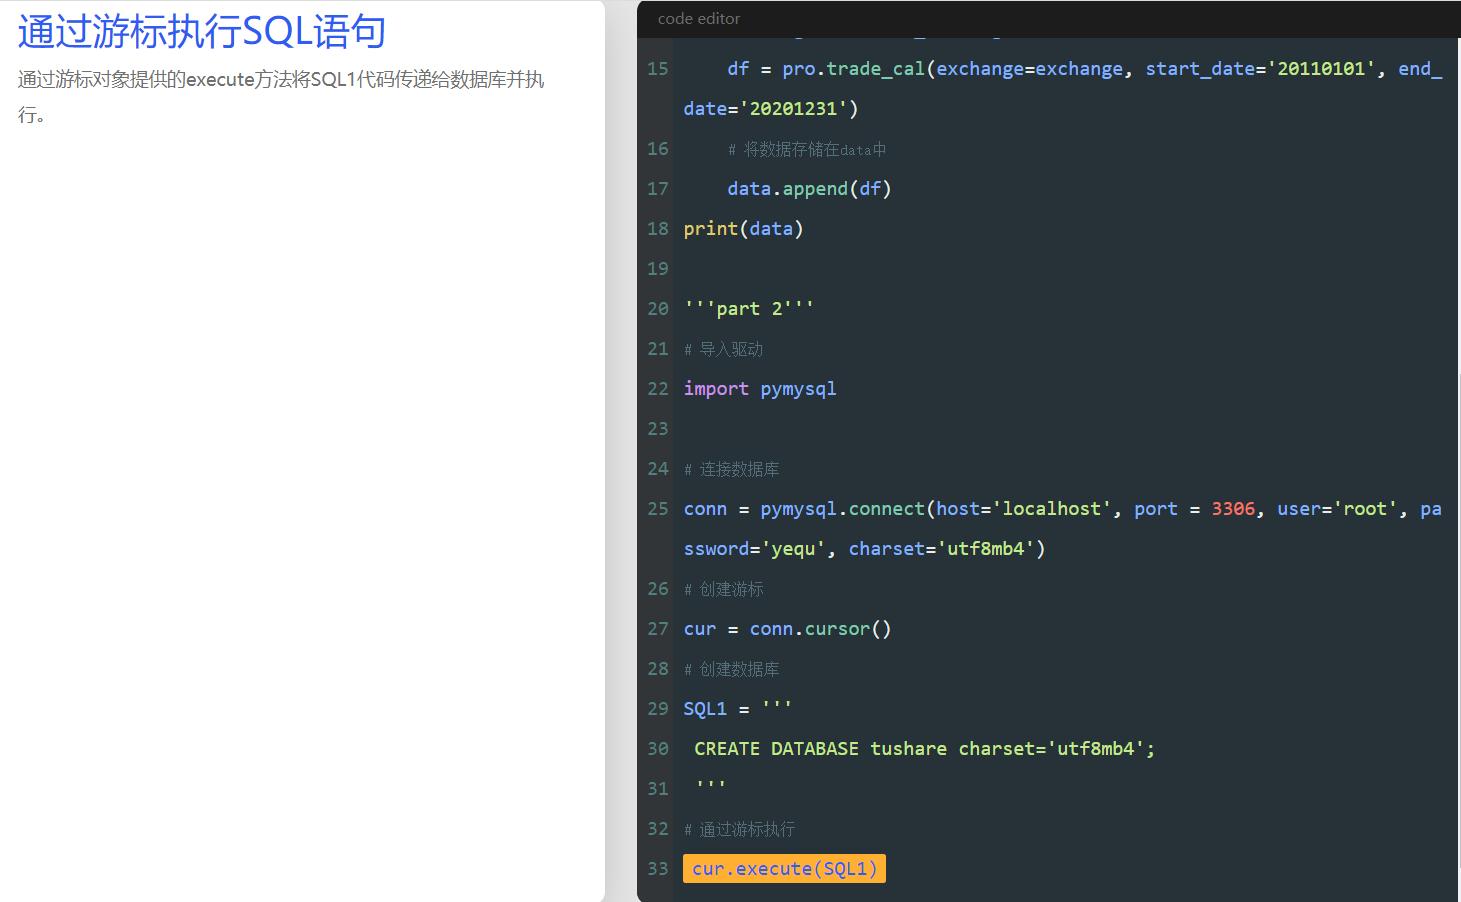Click line number 22 in gutter

[658, 389]
